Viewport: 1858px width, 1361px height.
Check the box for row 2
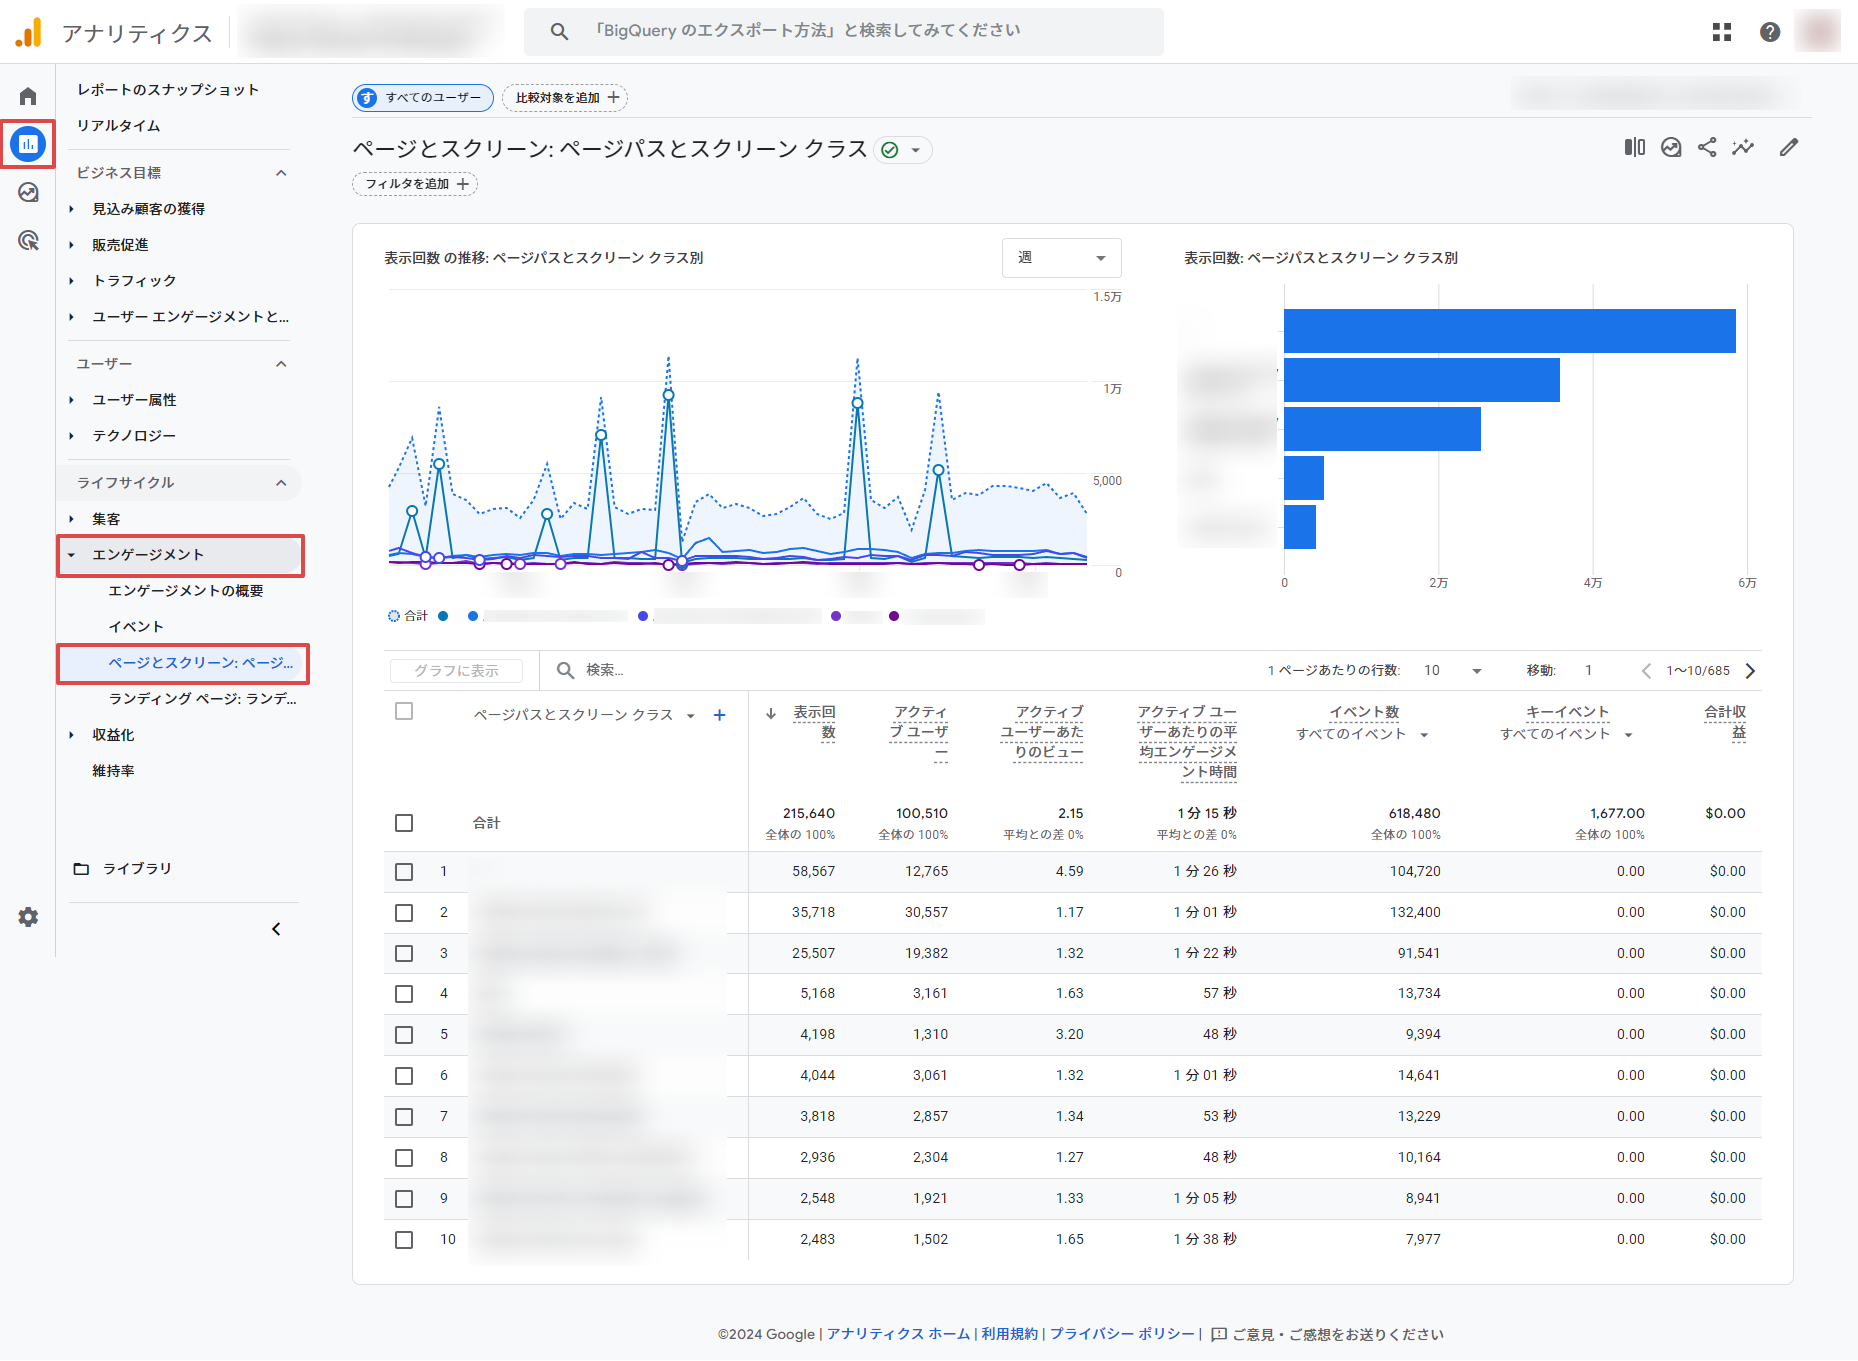click(x=404, y=913)
